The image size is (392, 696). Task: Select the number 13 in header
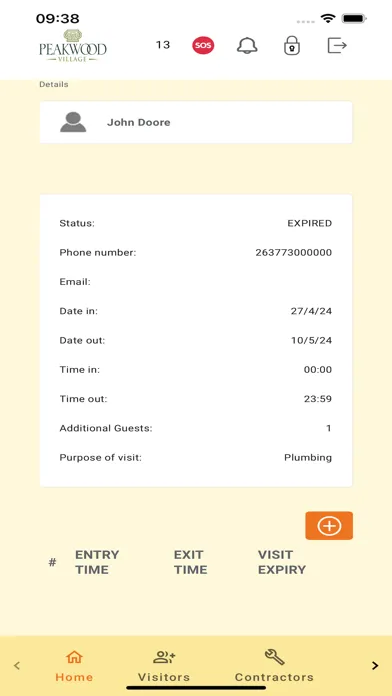(x=163, y=45)
